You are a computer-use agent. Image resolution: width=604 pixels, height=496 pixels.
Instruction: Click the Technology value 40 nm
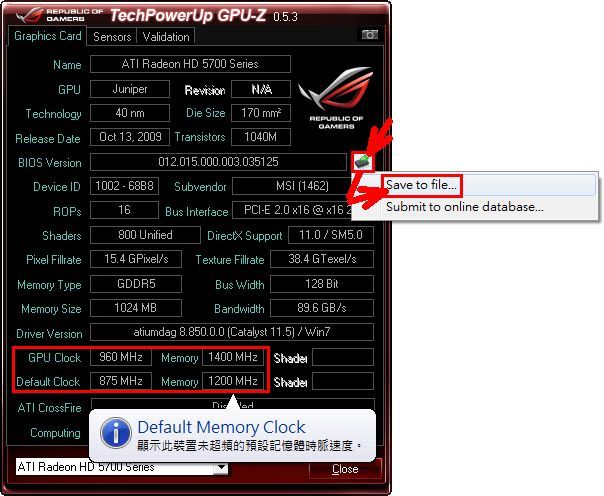(130, 113)
